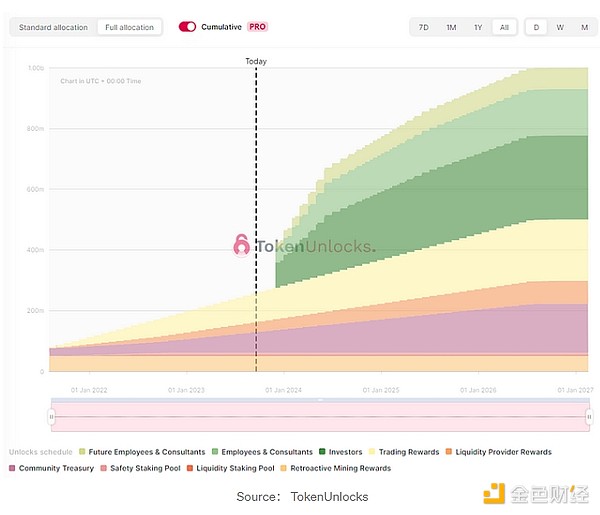Switch to Standard allocation view
The width and height of the screenshot is (600, 515).
tap(54, 27)
